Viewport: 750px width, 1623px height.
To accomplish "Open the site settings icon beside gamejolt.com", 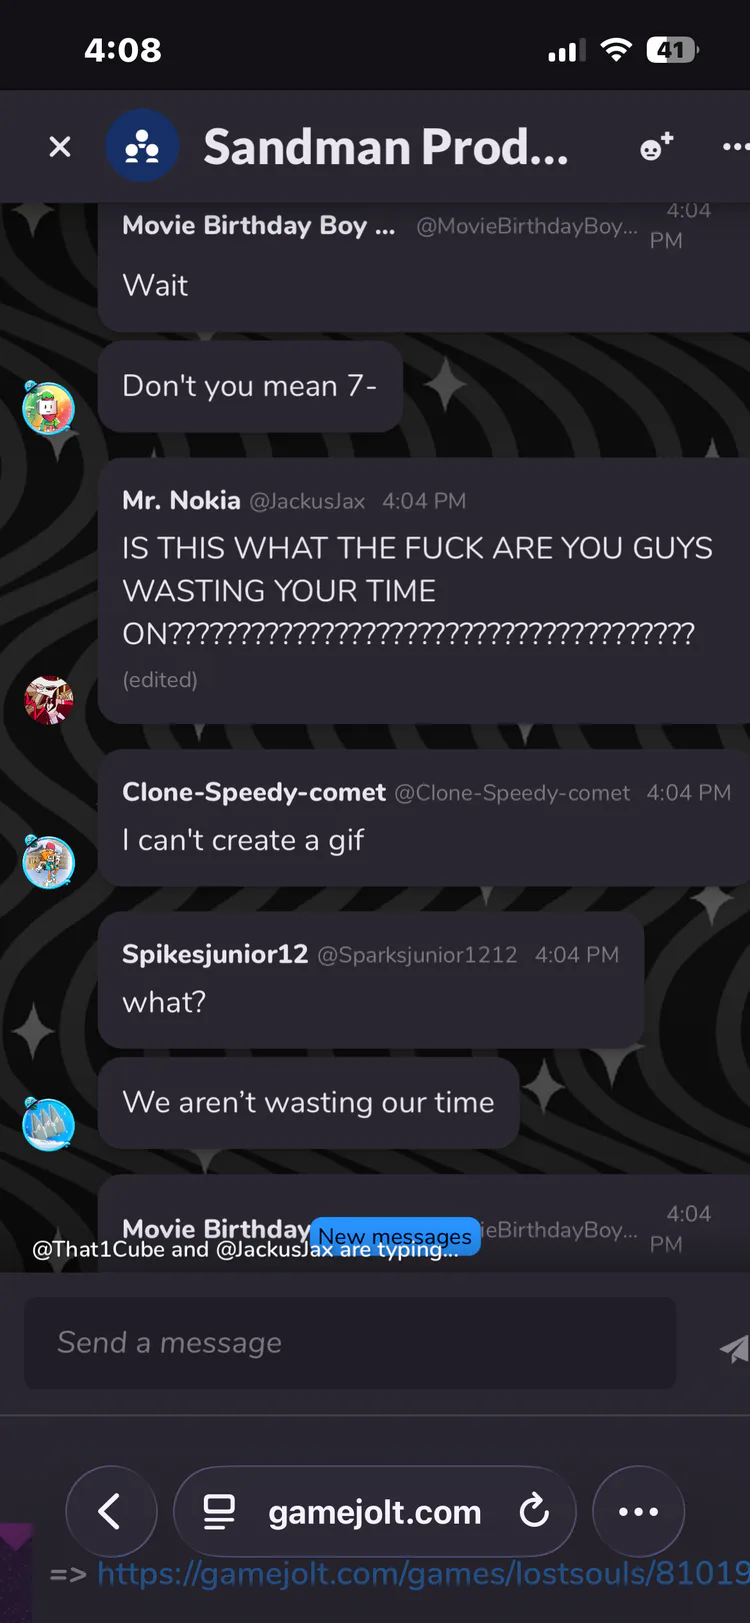I will 219,1512.
